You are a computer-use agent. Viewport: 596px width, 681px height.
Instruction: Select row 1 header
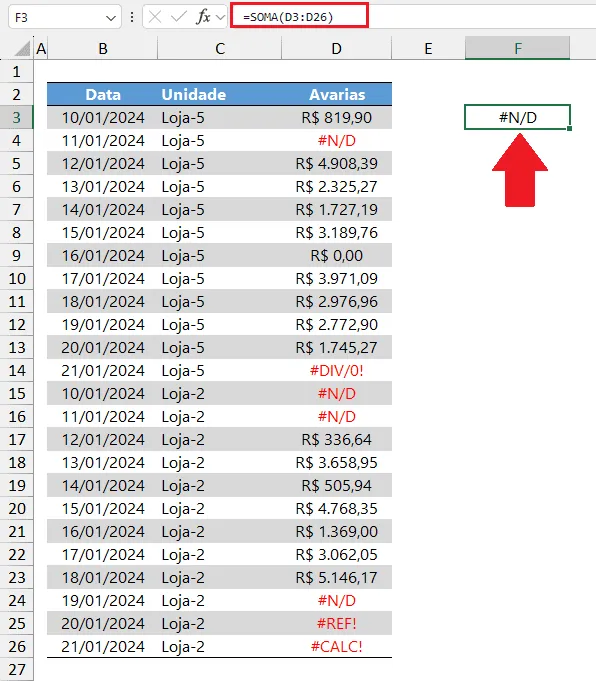pos(17,71)
